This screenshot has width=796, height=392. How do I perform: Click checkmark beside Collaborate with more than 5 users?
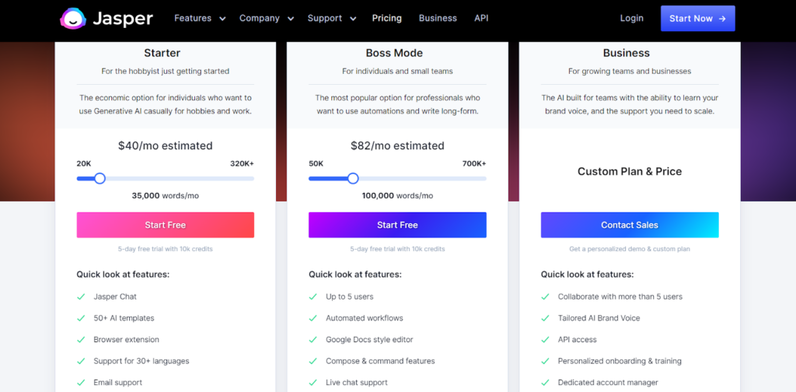545,297
